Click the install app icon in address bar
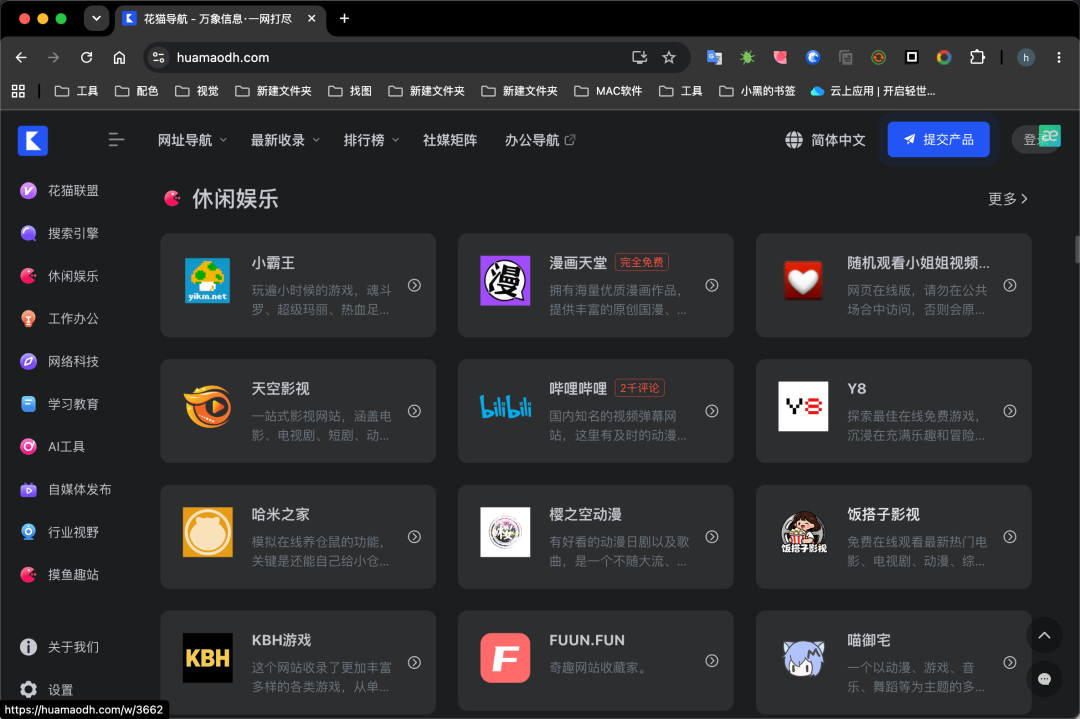Image resolution: width=1080 pixels, height=719 pixels. [x=639, y=57]
